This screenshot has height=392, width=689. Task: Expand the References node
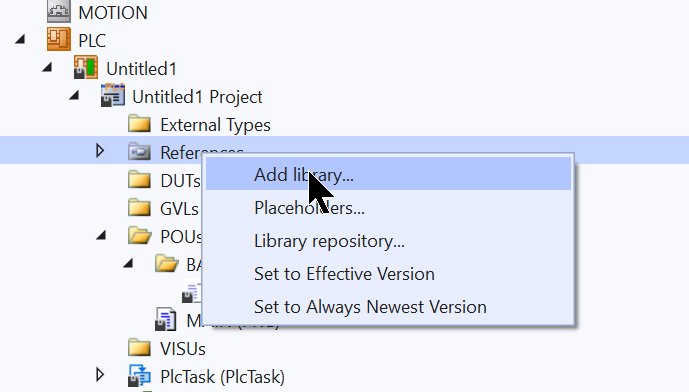100,151
